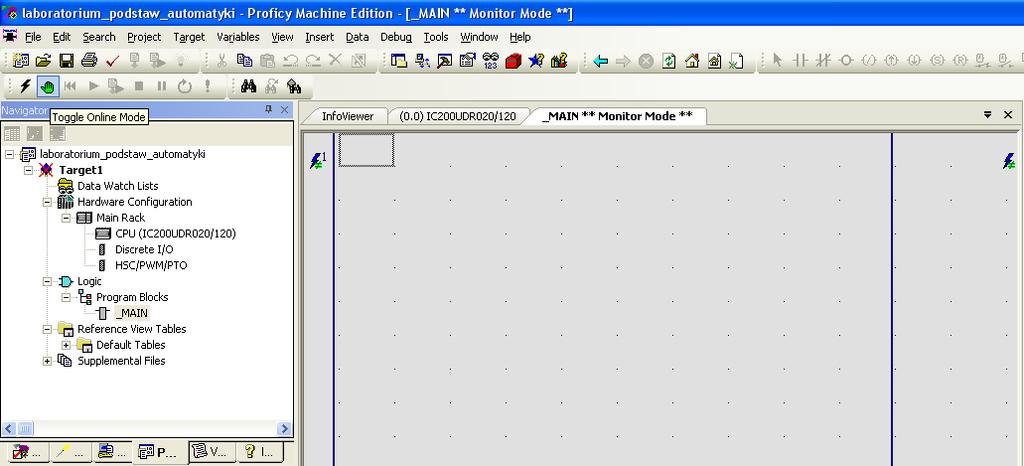Click the Paste clipboard icon
This screenshot has width=1024, height=466.
coord(267,61)
